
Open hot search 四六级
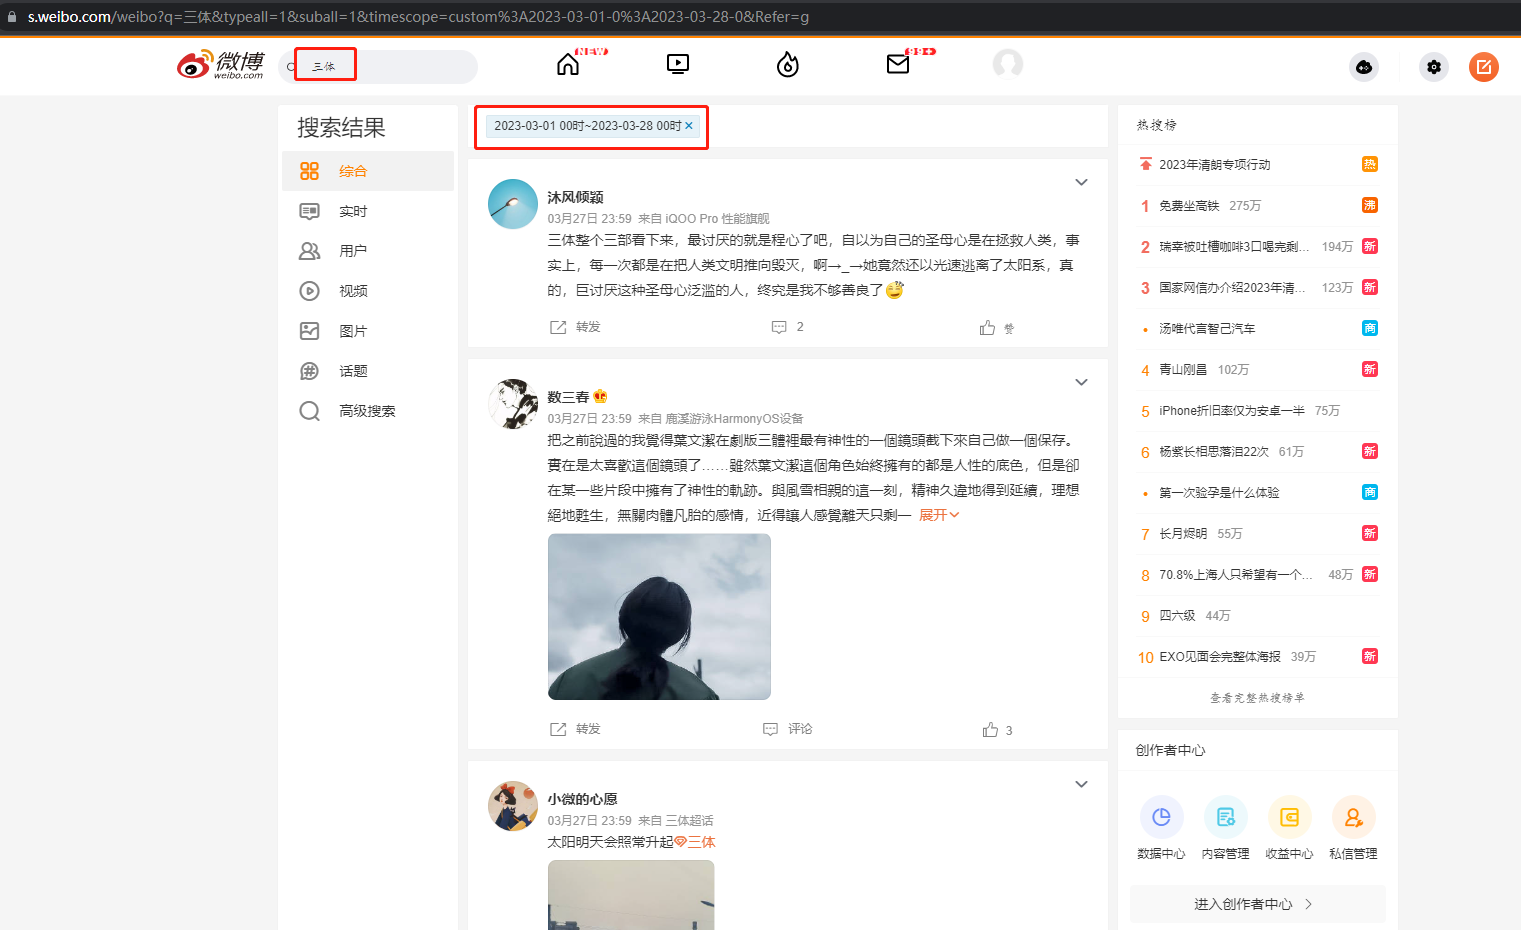pos(1177,616)
